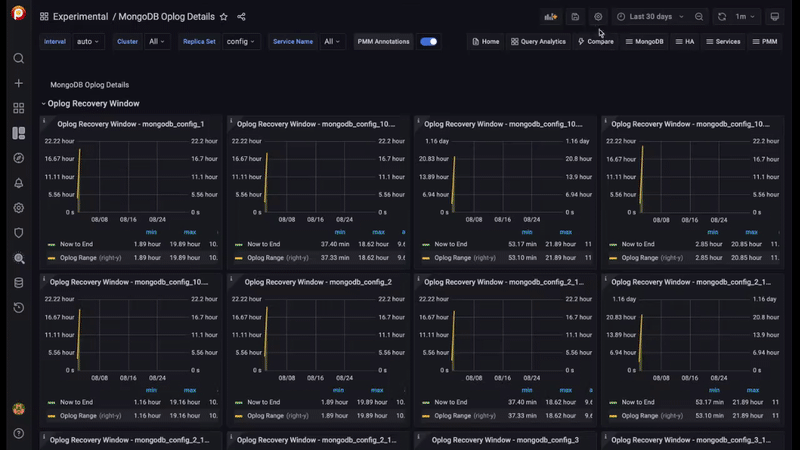Open Search in the left sidebar

coord(18,58)
